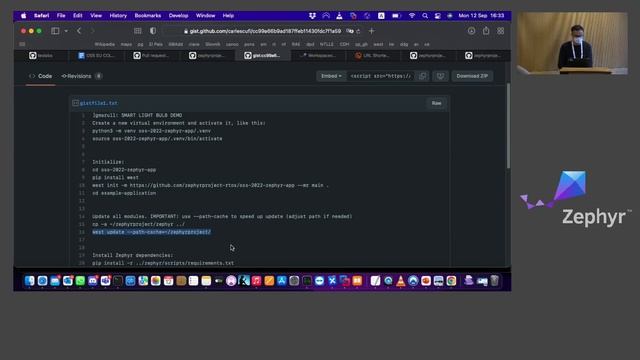
Task: Open the west bookmark in favorites bar
Action: click(x=378, y=44)
